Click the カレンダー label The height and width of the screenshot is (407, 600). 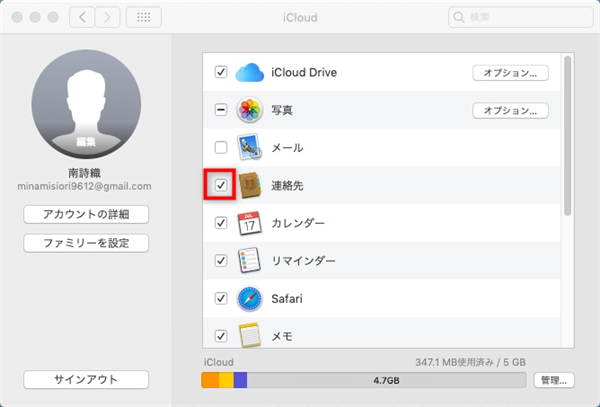pyautogui.click(x=298, y=223)
